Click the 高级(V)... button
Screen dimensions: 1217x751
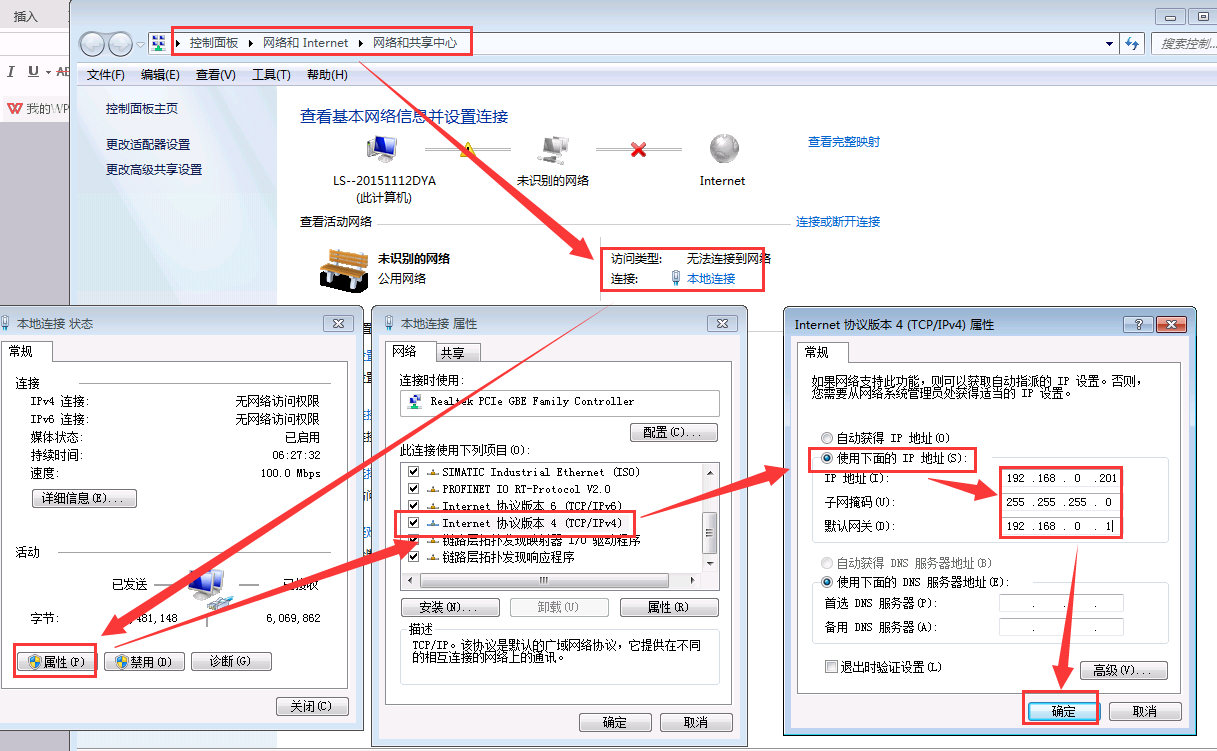tap(1123, 670)
